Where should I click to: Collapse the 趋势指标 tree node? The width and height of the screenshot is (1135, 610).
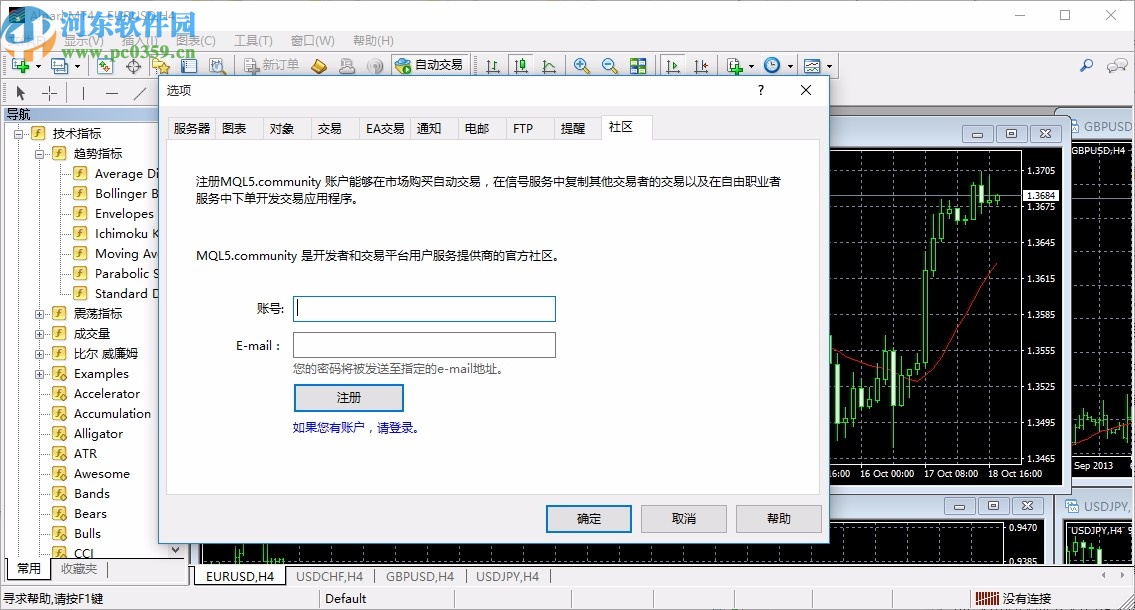coord(40,153)
